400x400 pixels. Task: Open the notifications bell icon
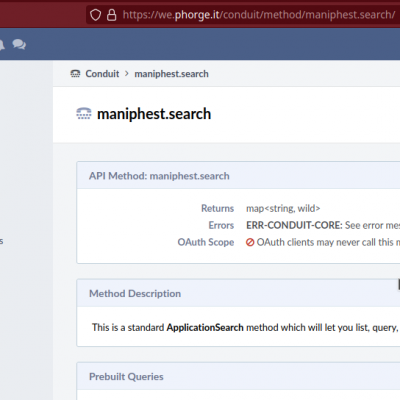point(2,44)
